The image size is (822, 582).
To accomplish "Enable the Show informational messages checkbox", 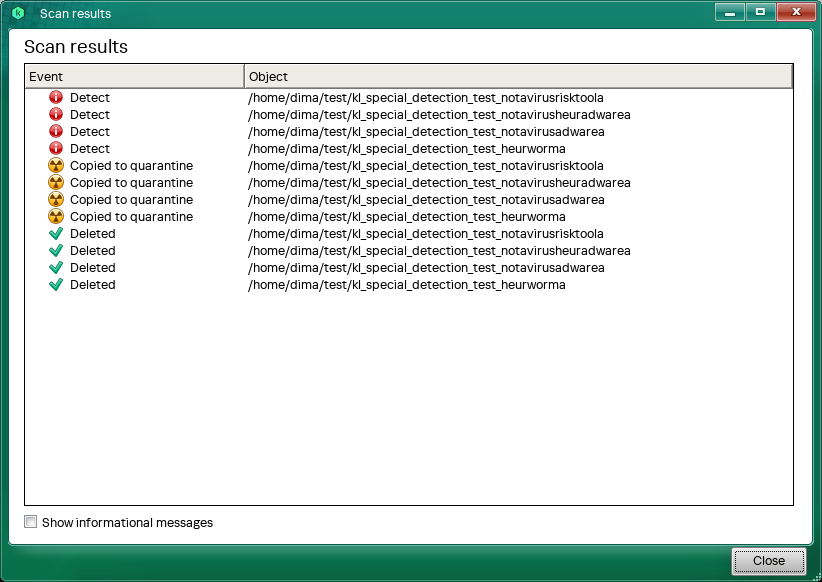I will point(31,522).
